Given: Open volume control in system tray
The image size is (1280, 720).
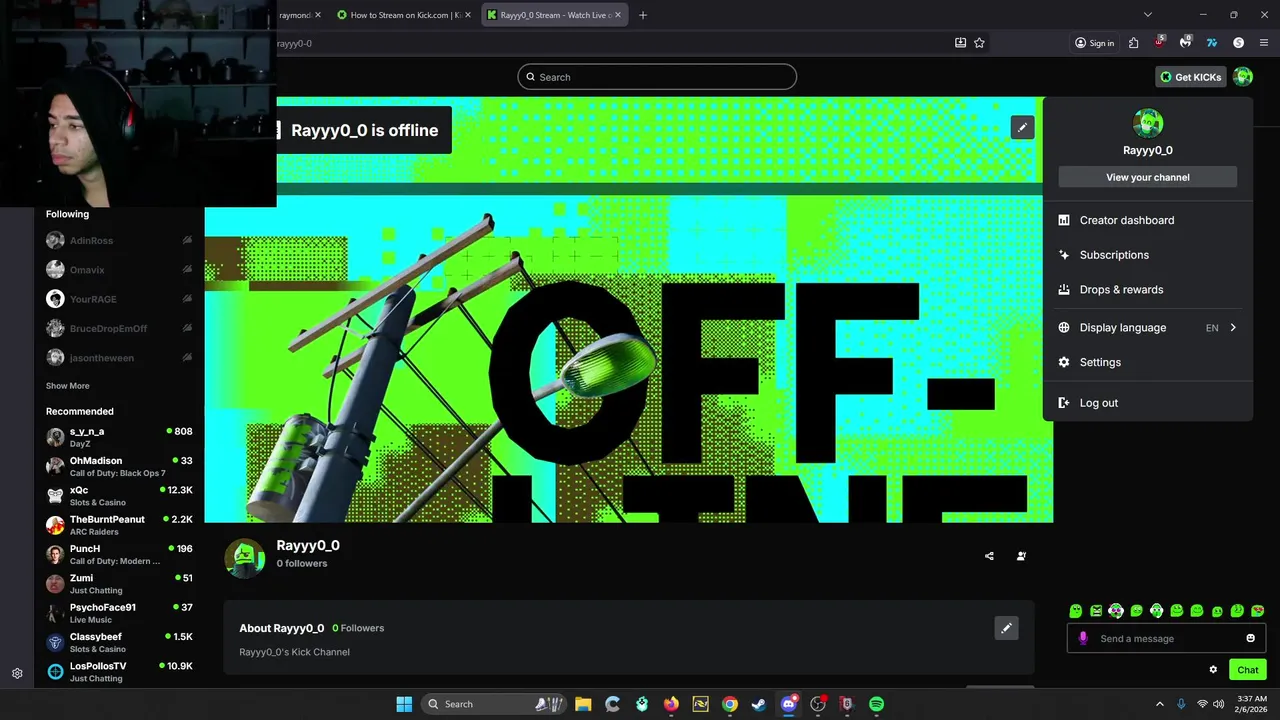Looking at the screenshot, I should (1218, 704).
